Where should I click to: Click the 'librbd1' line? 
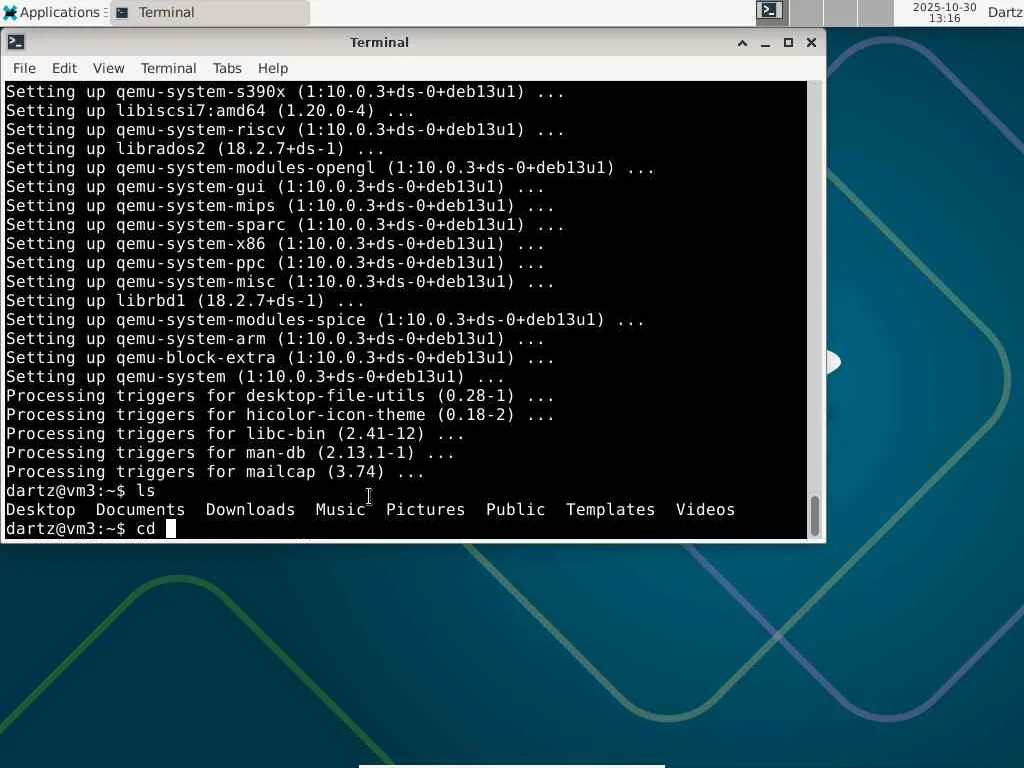185,300
